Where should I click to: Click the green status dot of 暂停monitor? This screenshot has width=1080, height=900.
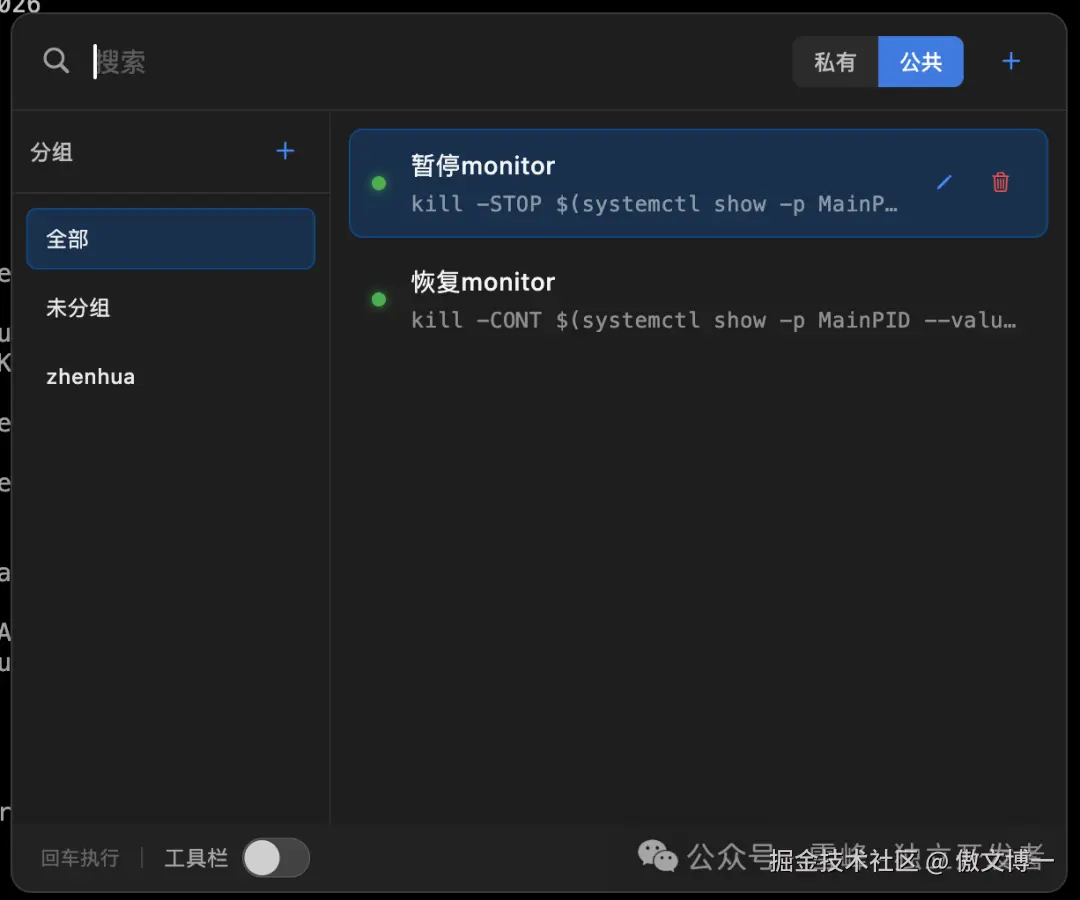click(379, 183)
